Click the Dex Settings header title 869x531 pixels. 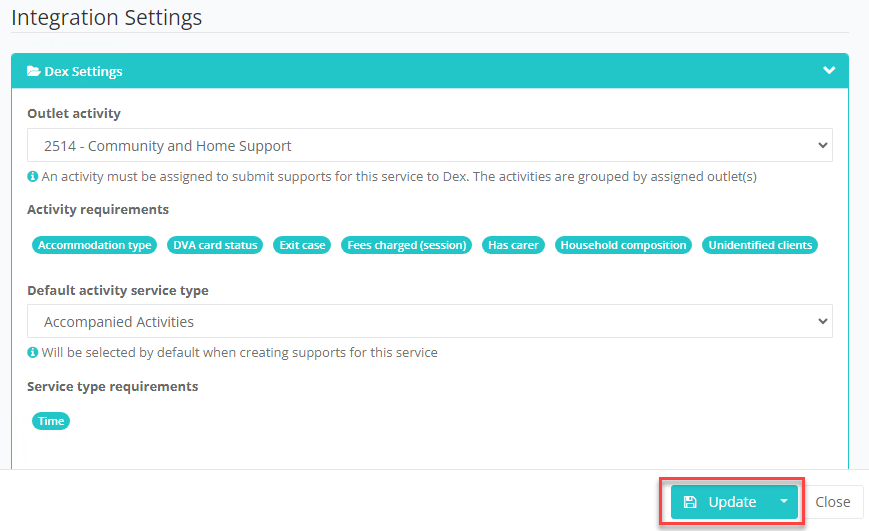(83, 72)
